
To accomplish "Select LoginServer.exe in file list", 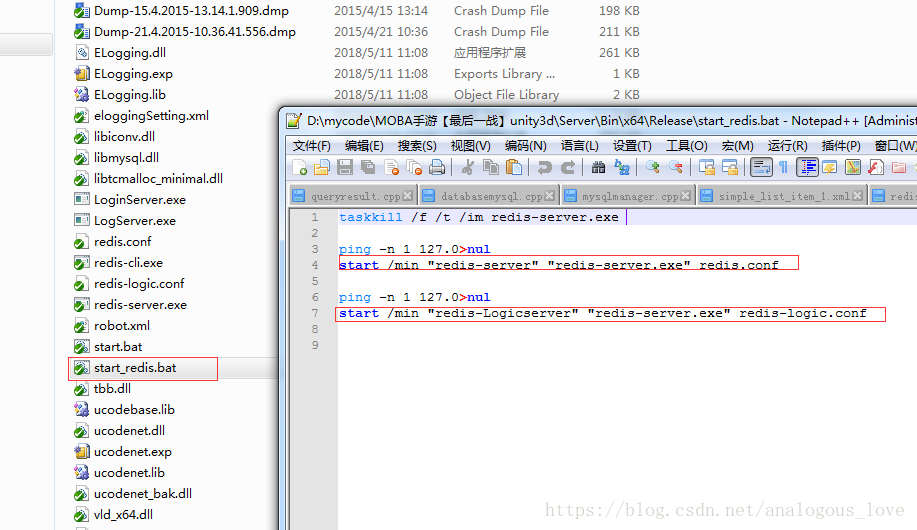I will (140, 199).
